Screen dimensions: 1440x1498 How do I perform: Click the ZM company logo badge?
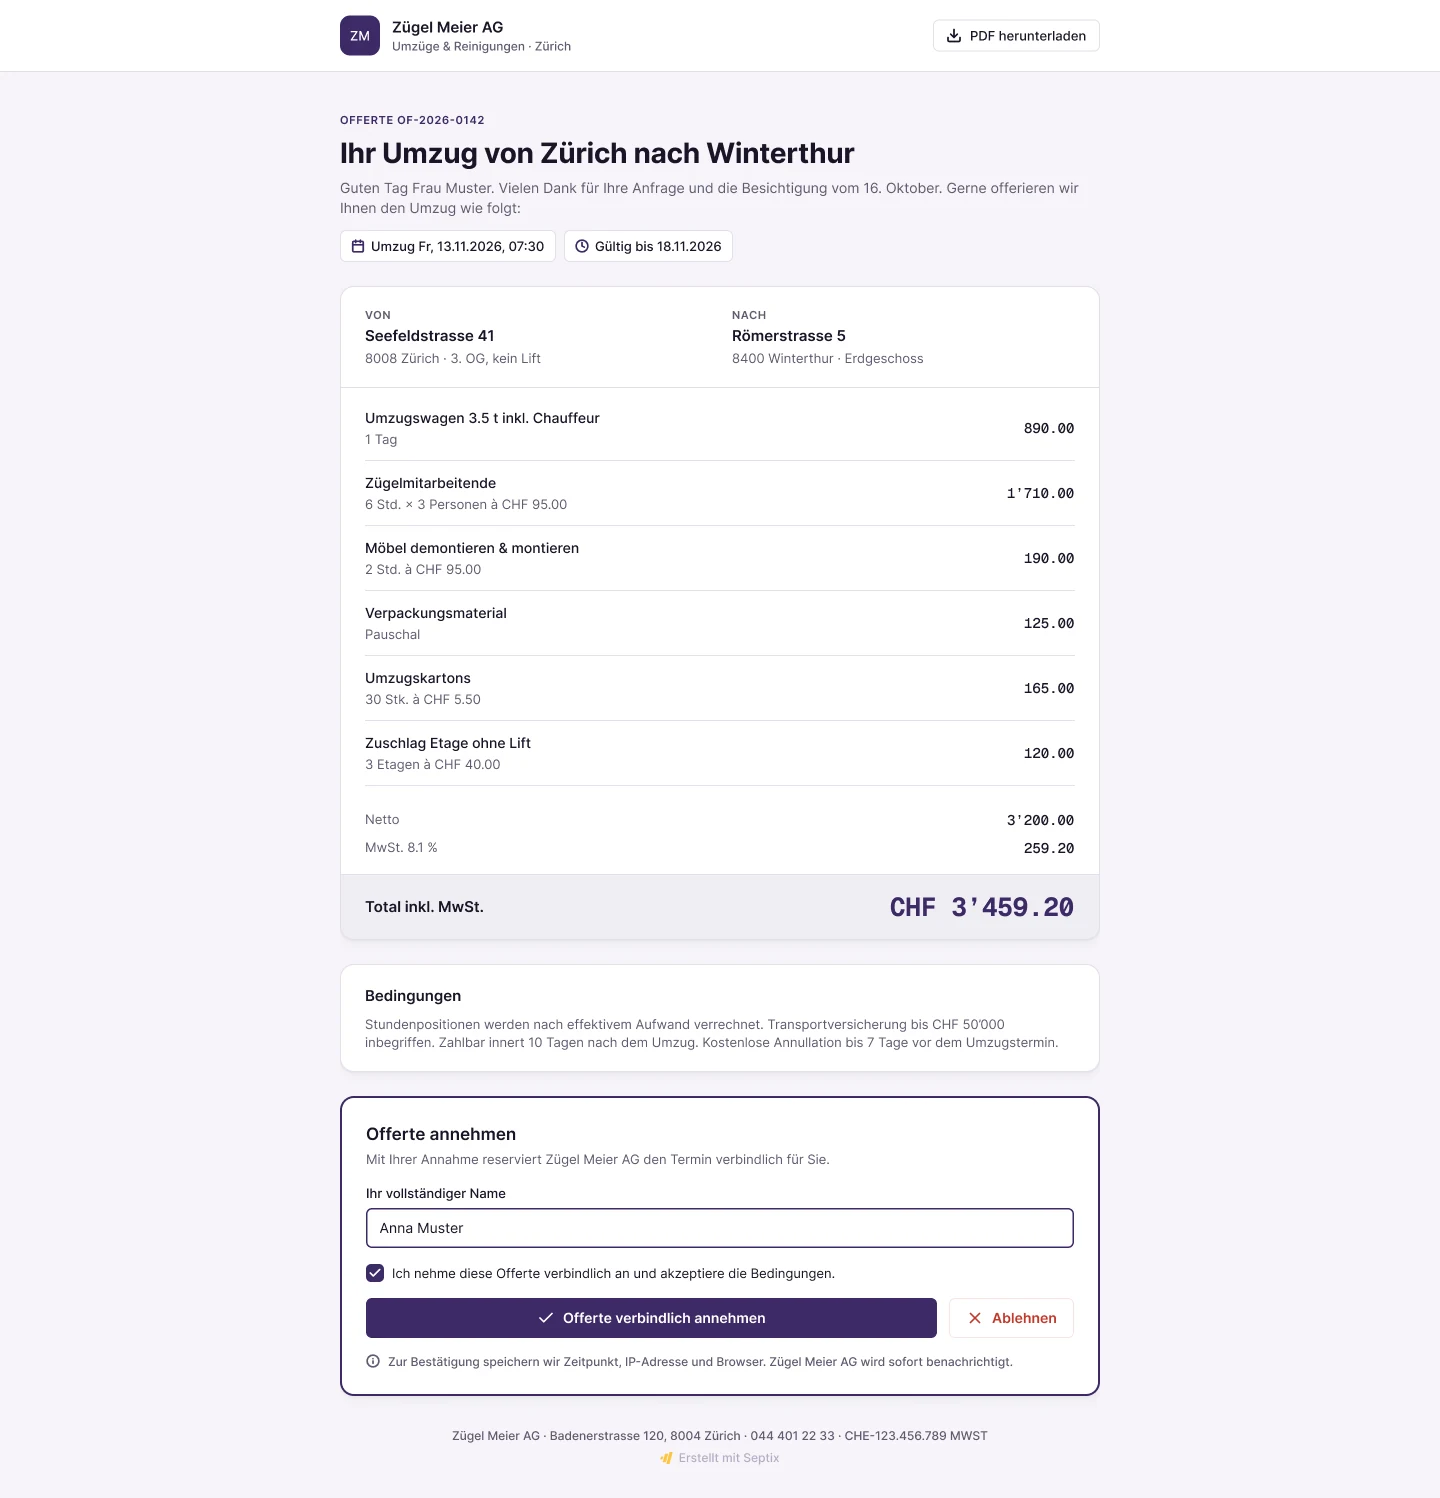coord(360,36)
